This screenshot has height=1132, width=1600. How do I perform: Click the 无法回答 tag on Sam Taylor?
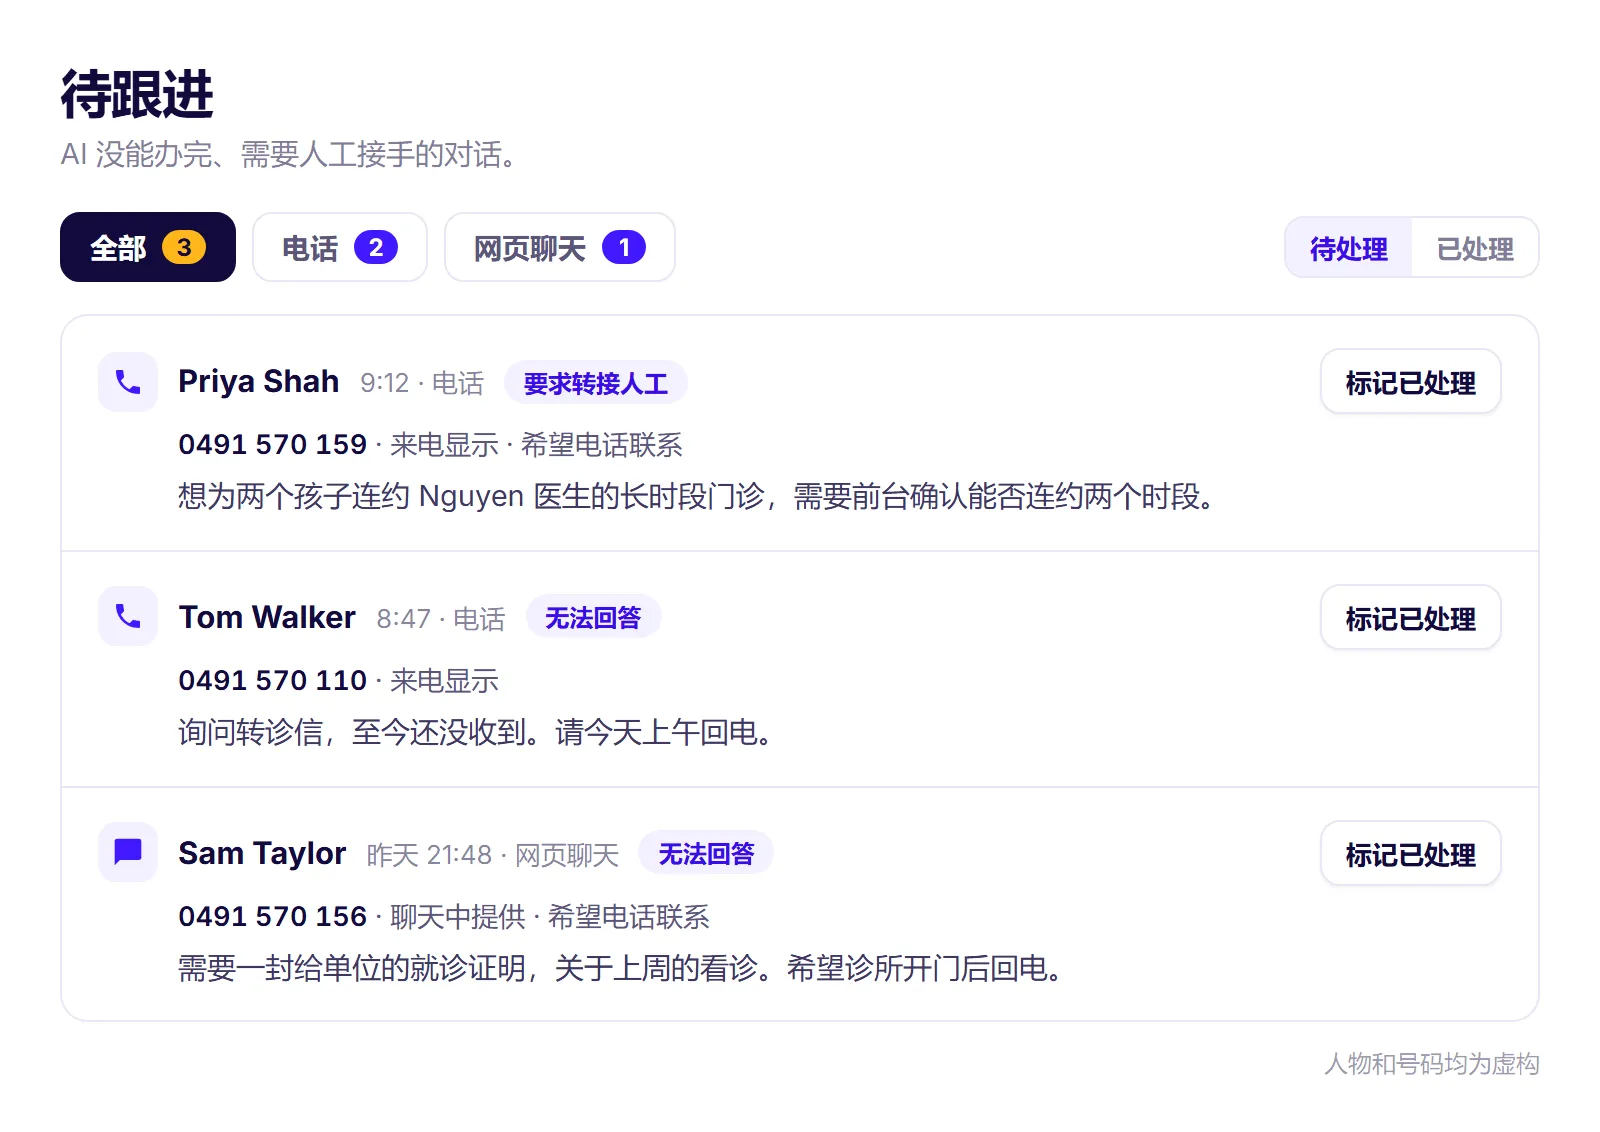click(706, 854)
